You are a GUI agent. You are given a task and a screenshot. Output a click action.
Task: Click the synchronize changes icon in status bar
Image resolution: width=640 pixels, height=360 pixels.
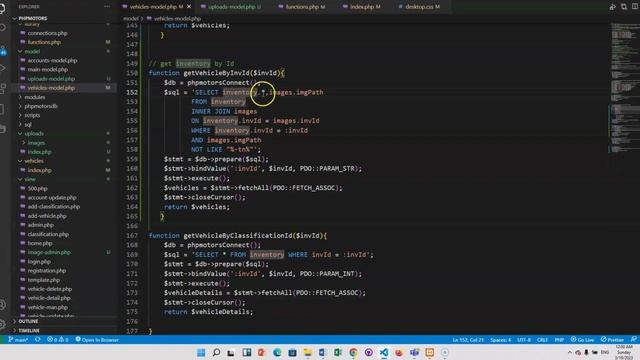pos(38,340)
